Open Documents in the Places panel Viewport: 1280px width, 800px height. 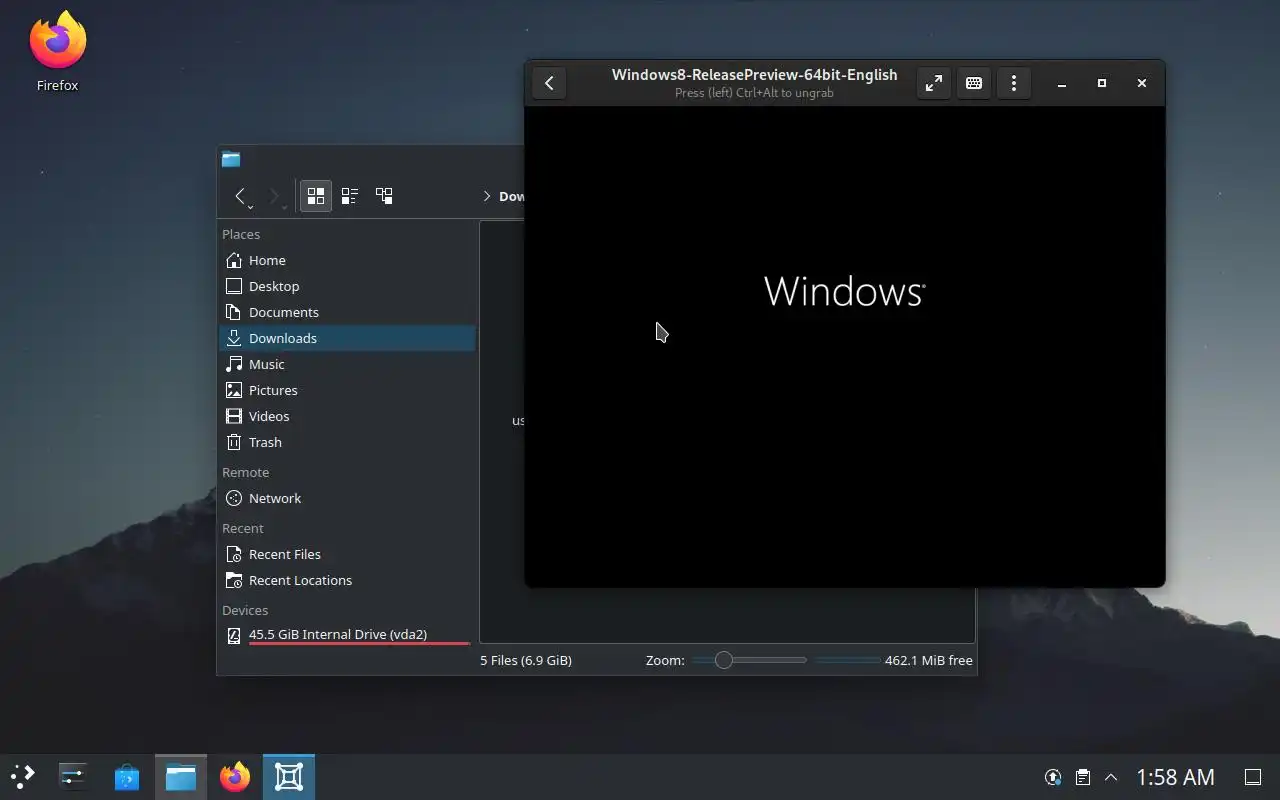347,312
